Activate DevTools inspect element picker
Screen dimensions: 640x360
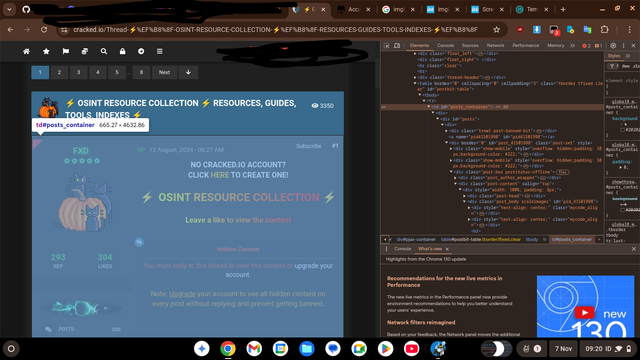387,45
